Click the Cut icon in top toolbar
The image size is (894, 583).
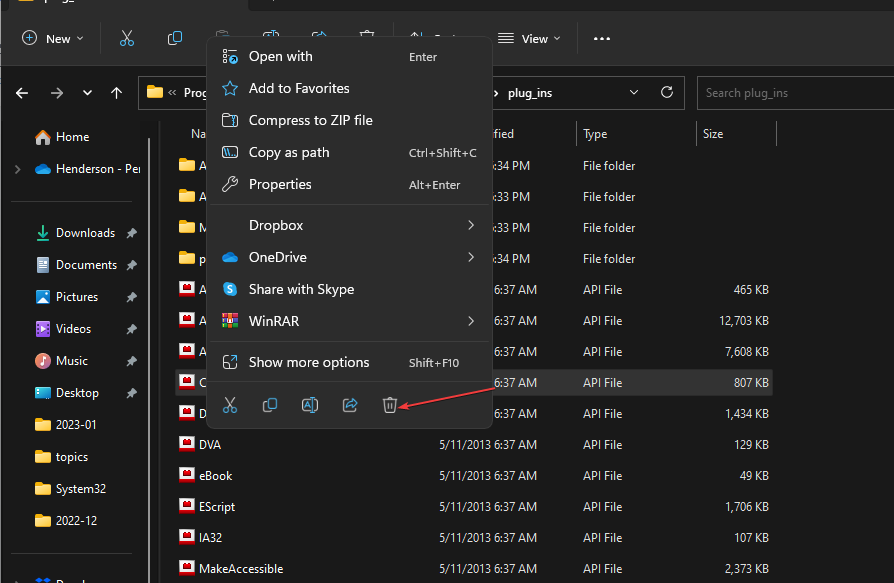point(127,38)
